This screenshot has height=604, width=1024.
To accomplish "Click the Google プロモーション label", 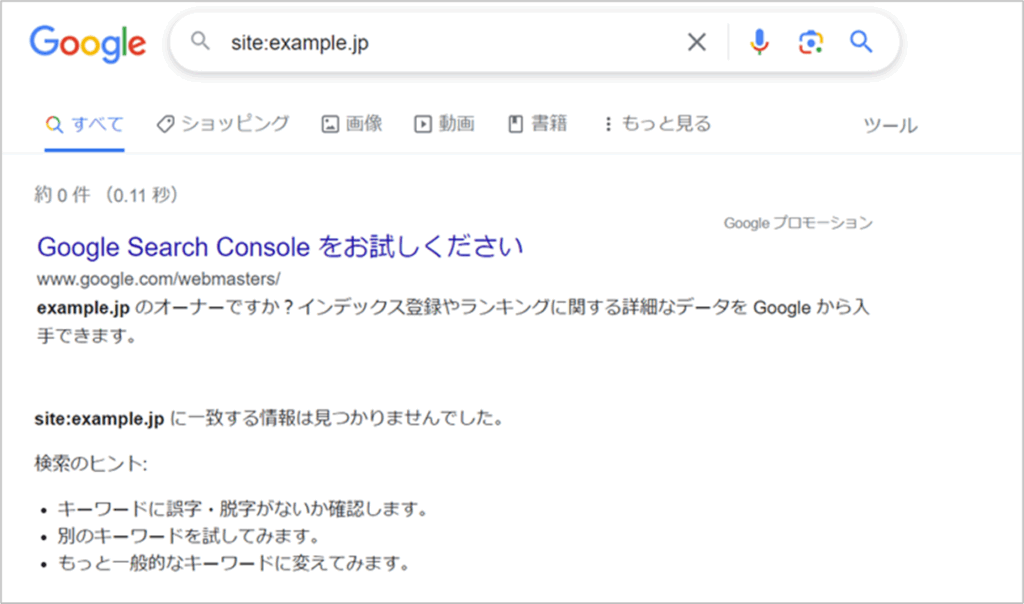I will tap(798, 223).
